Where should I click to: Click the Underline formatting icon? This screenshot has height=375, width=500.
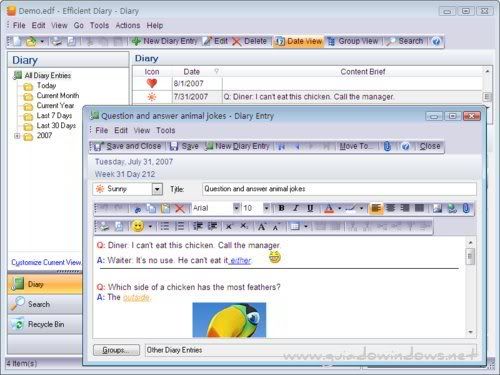click(310, 208)
